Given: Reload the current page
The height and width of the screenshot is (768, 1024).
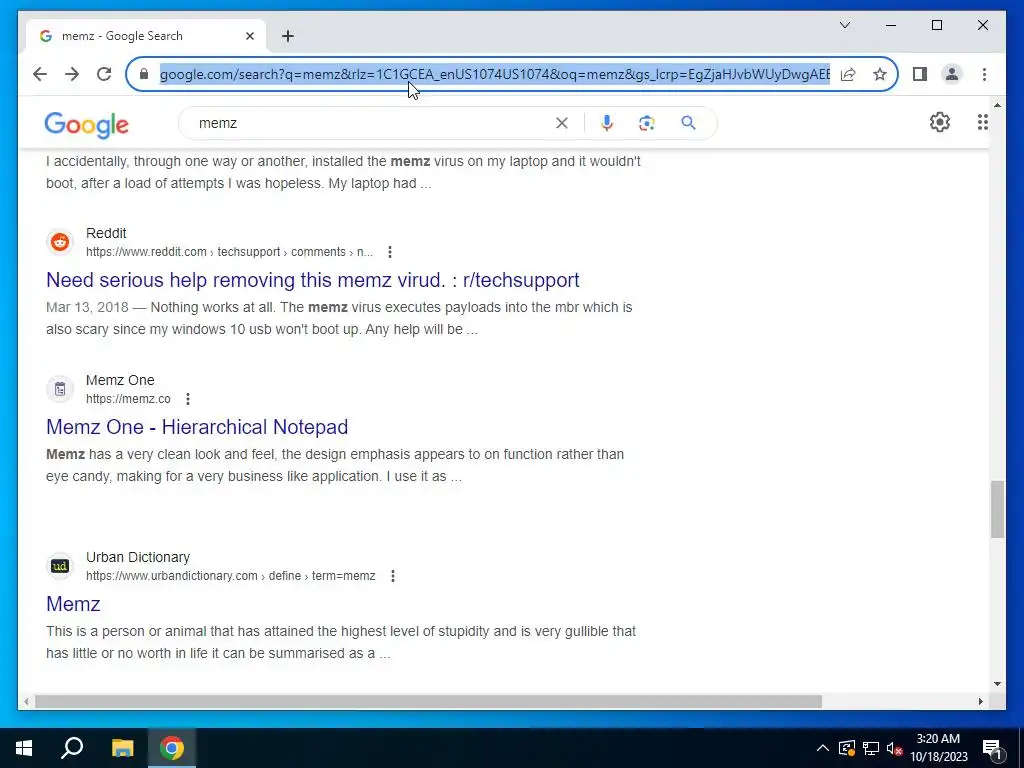Looking at the screenshot, I should pos(104,74).
